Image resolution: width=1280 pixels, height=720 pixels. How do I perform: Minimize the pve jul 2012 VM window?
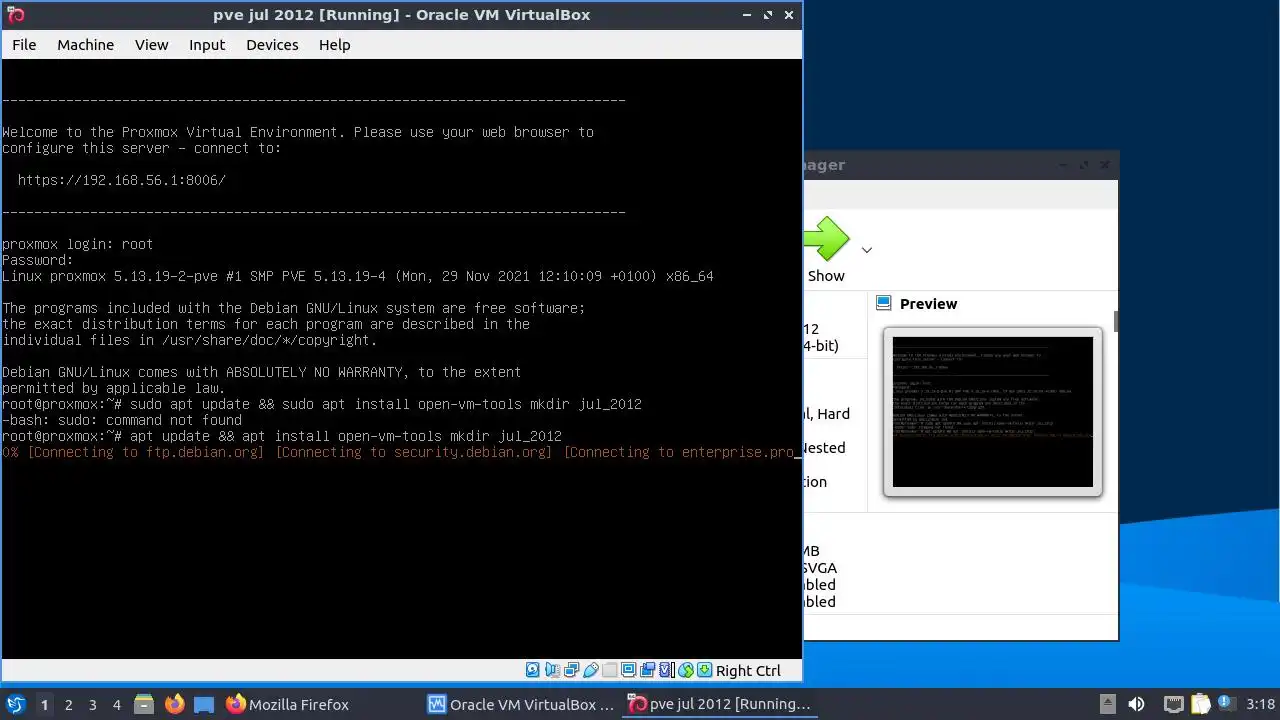pos(747,15)
